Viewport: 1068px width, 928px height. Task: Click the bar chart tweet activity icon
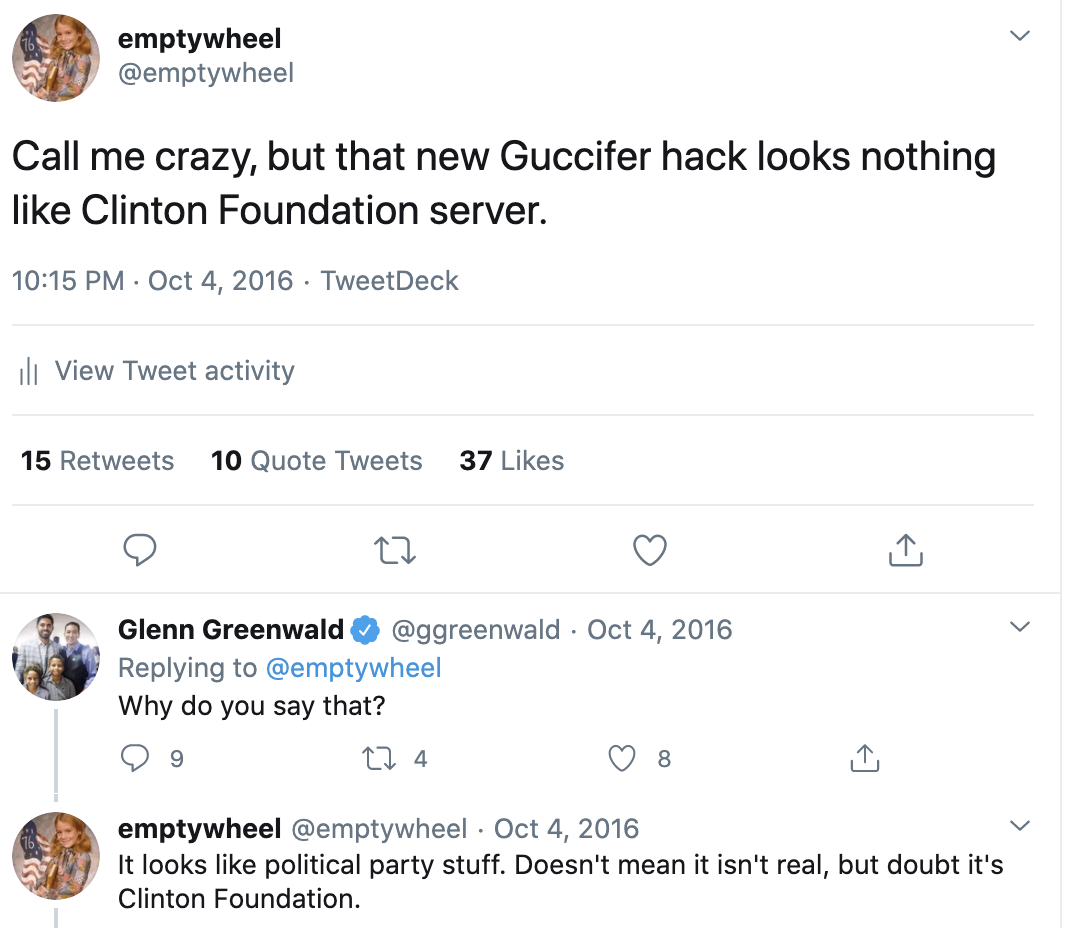click(x=29, y=371)
